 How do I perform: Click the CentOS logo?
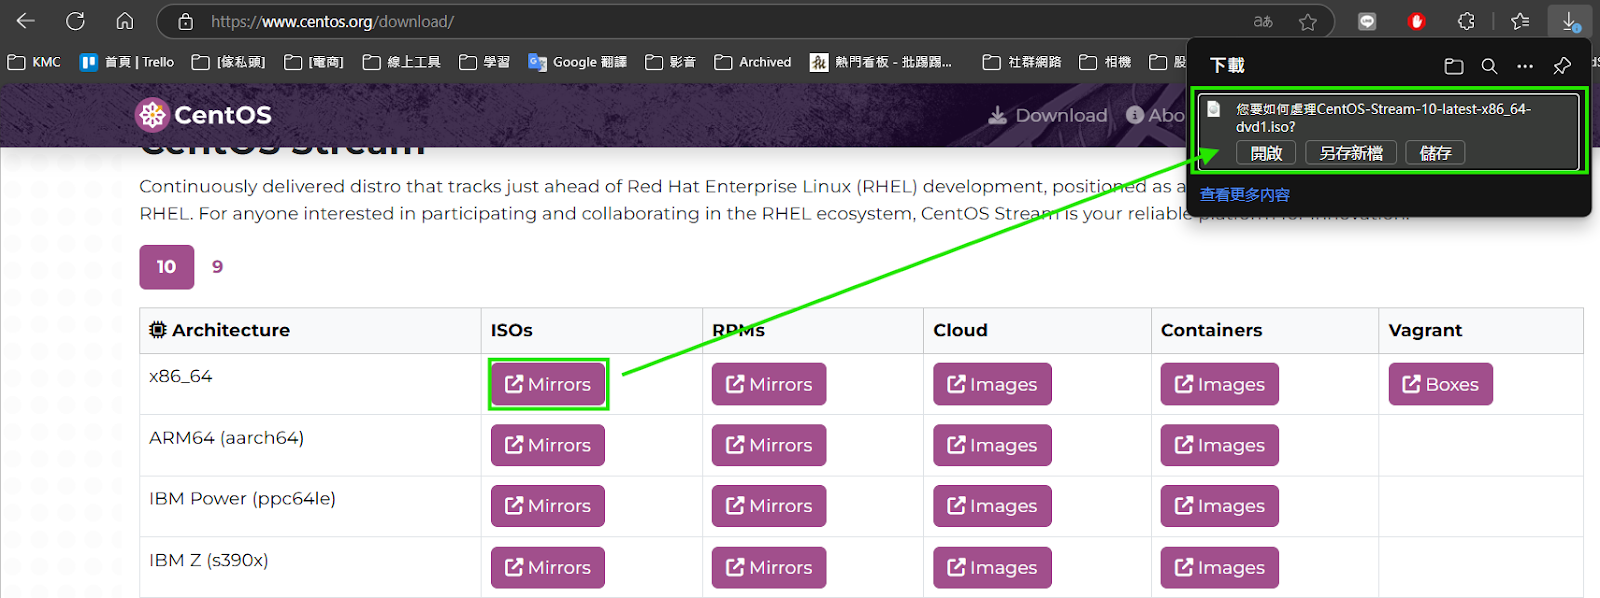pos(204,115)
